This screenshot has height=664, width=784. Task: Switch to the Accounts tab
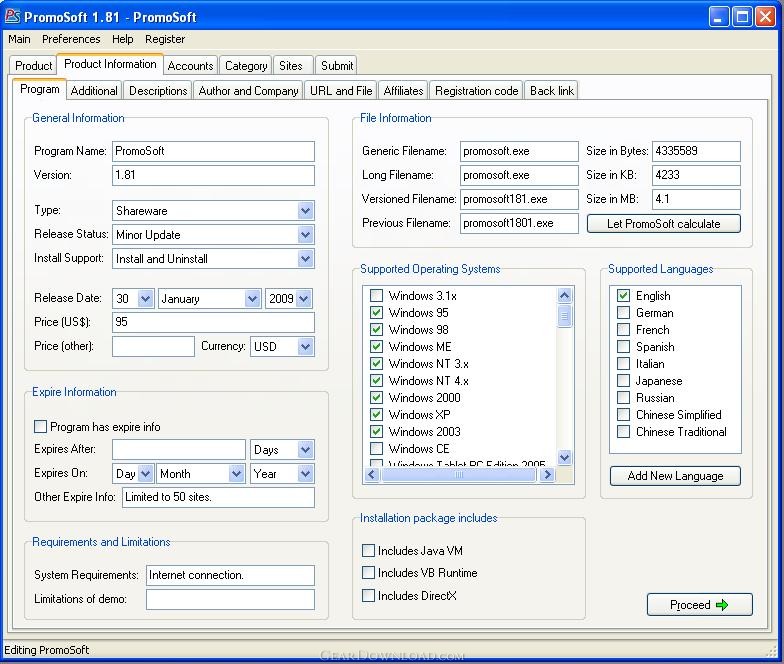point(190,66)
